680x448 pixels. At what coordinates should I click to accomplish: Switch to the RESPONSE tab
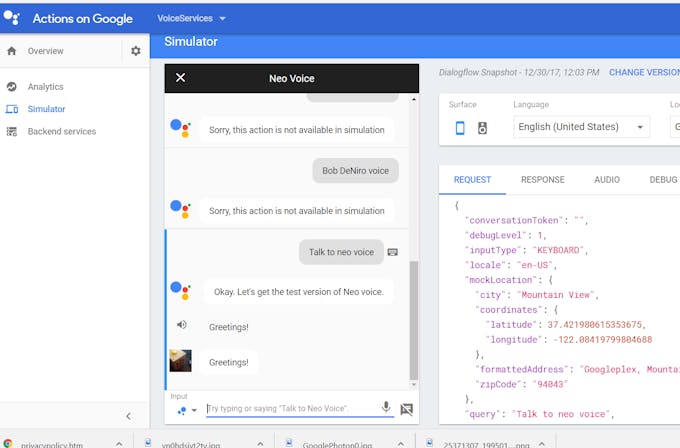tap(543, 180)
